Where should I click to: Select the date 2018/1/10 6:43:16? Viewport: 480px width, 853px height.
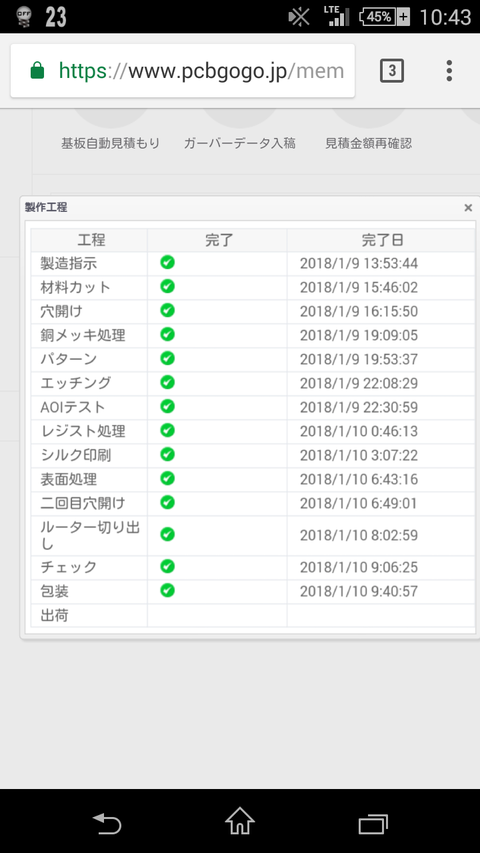[359, 480]
